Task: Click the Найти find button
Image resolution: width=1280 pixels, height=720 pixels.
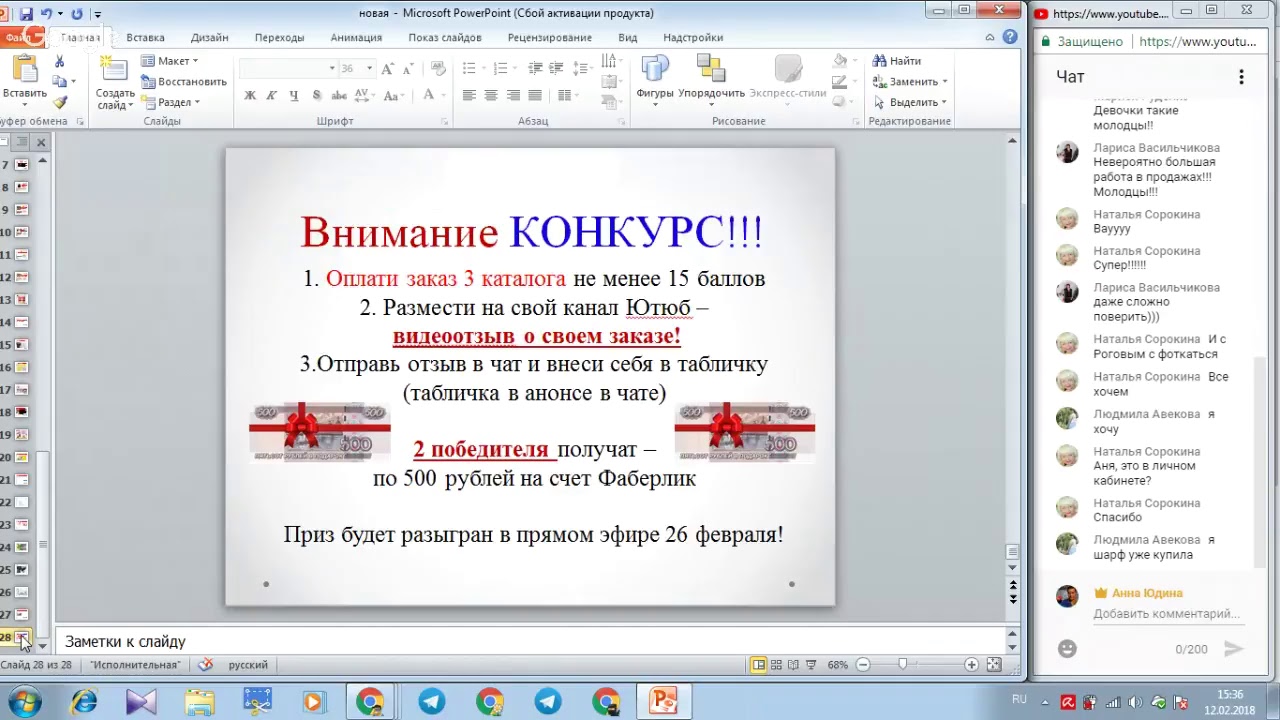Action: (x=897, y=61)
